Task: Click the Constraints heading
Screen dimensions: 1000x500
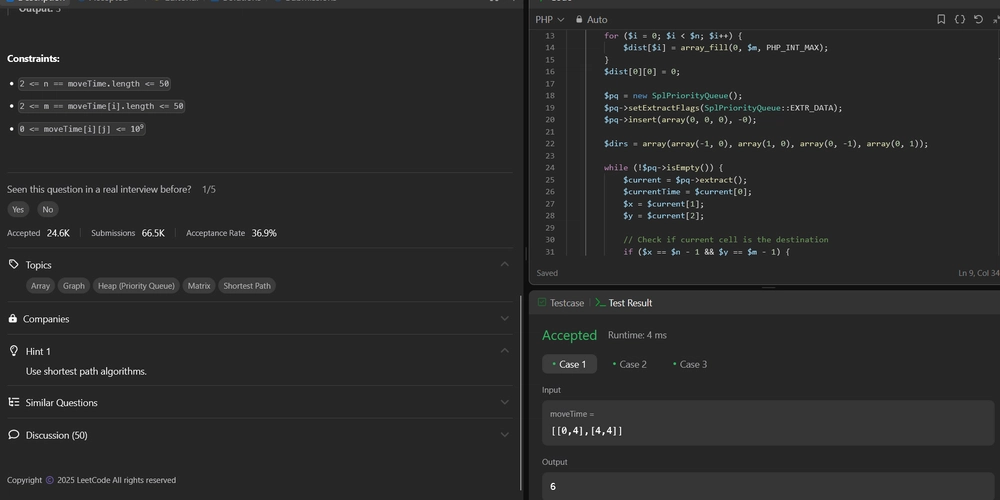Action: 33,59
